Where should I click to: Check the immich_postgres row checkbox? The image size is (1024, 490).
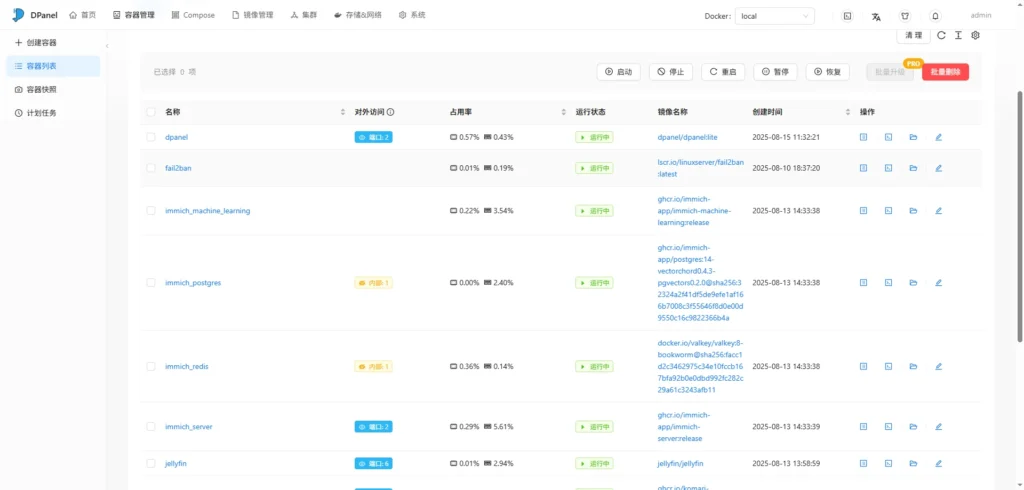(151, 283)
